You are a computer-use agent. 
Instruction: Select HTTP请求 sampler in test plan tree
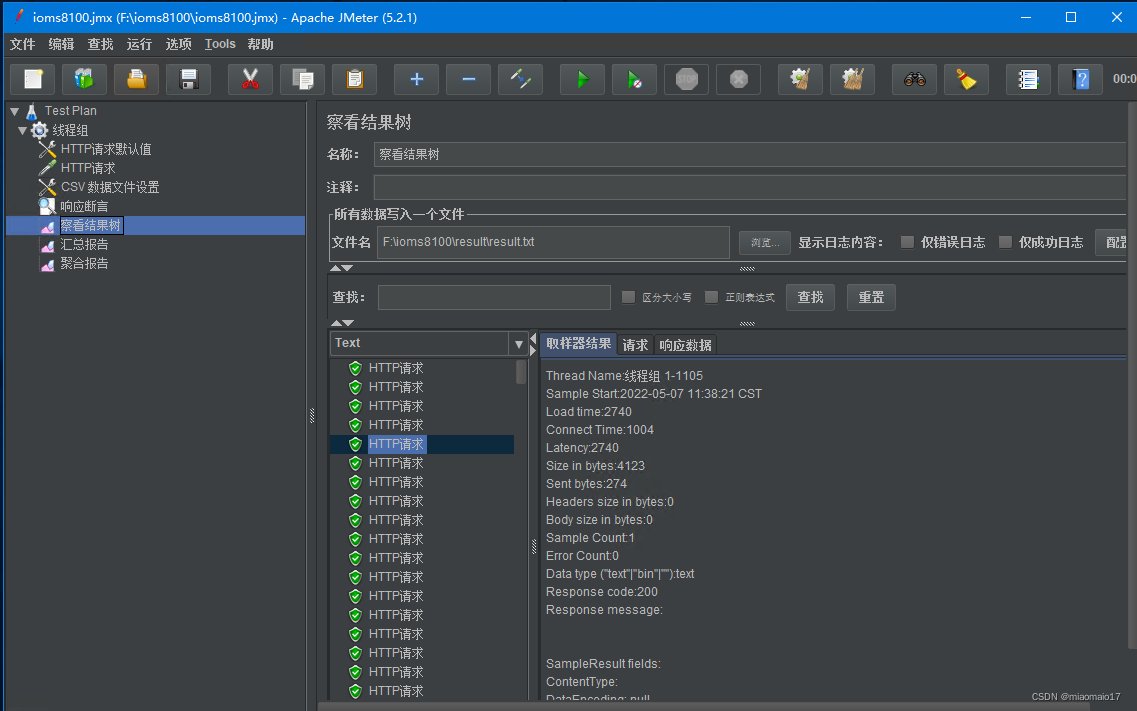[88, 168]
